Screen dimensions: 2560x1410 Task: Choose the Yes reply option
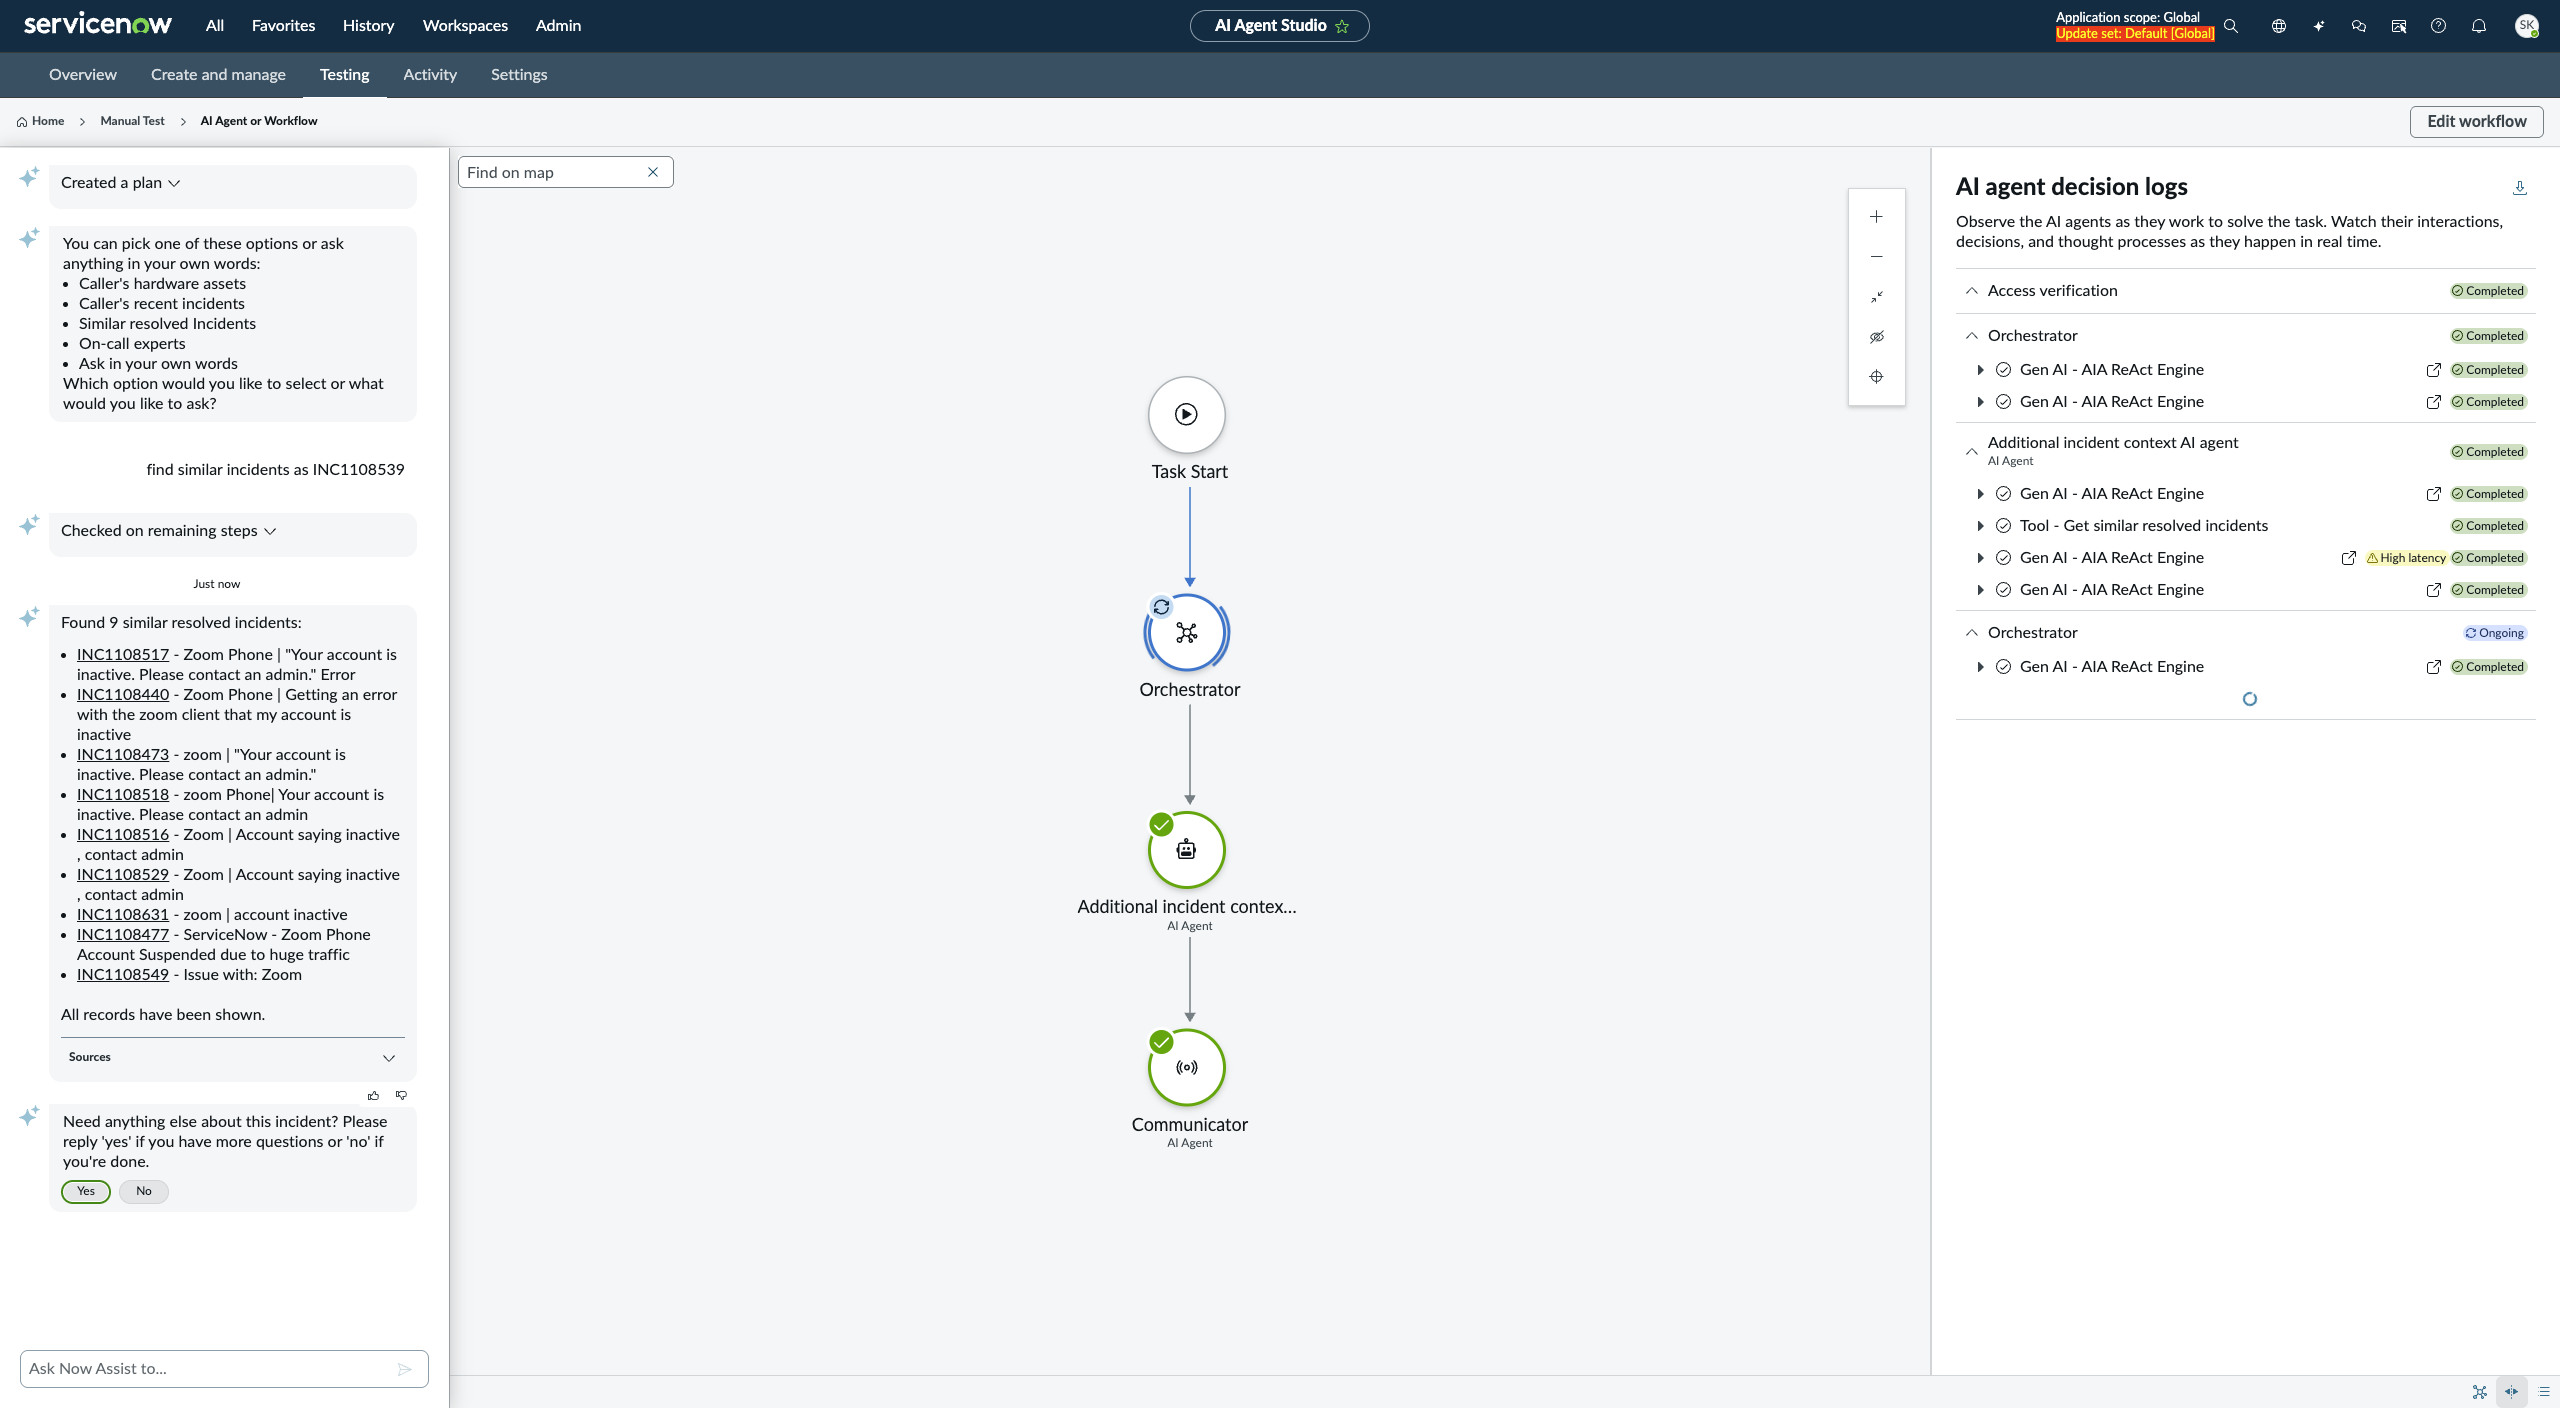pyautogui.click(x=86, y=1191)
